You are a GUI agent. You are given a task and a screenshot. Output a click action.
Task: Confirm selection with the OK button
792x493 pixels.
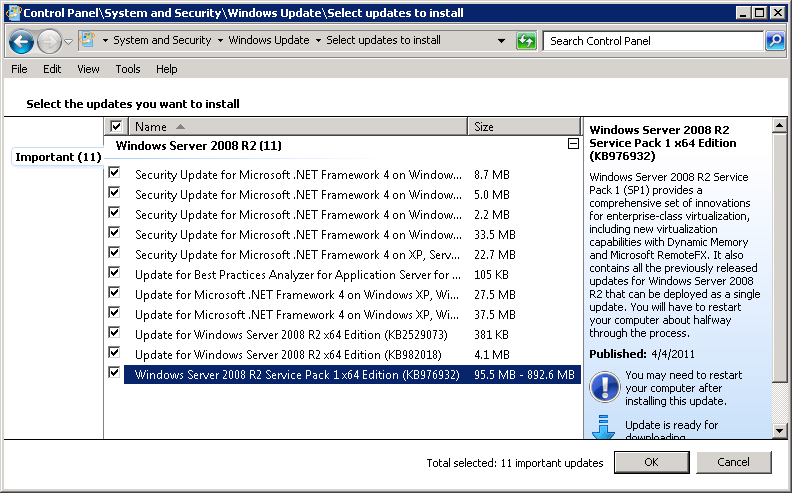tap(652, 462)
